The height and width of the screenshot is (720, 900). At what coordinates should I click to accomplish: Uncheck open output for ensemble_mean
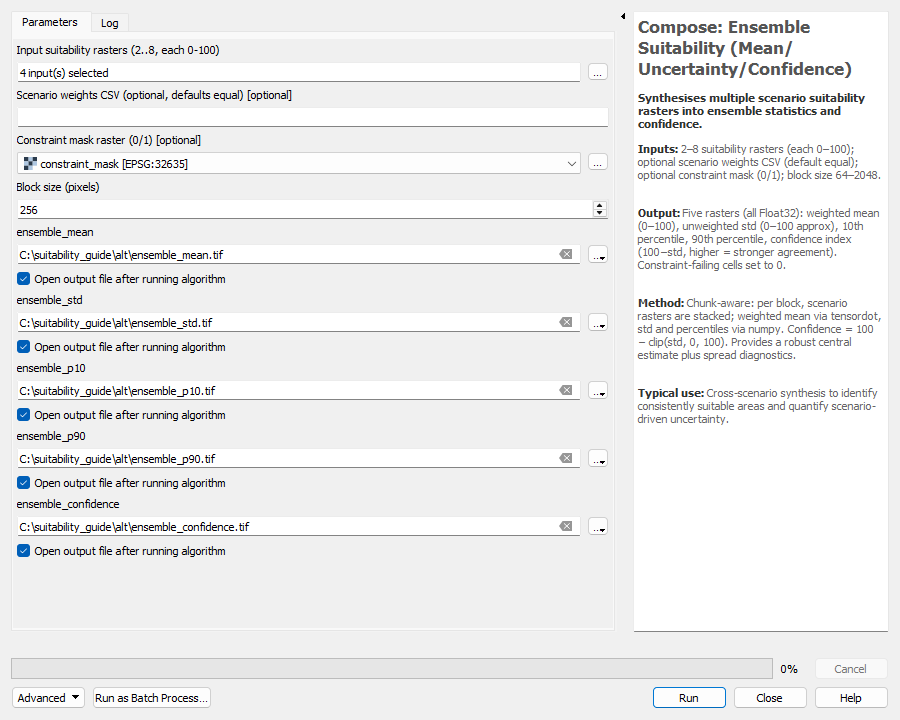pos(24,279)
